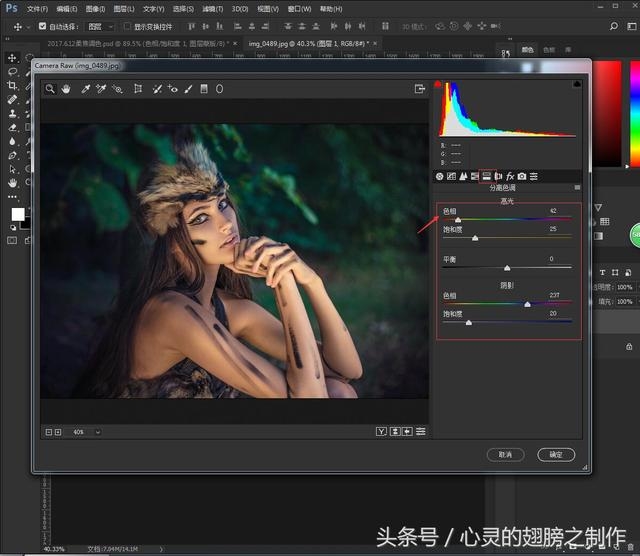Open the Presets panel tab
This screenshot has width=640, height=556.
point(534,176)
